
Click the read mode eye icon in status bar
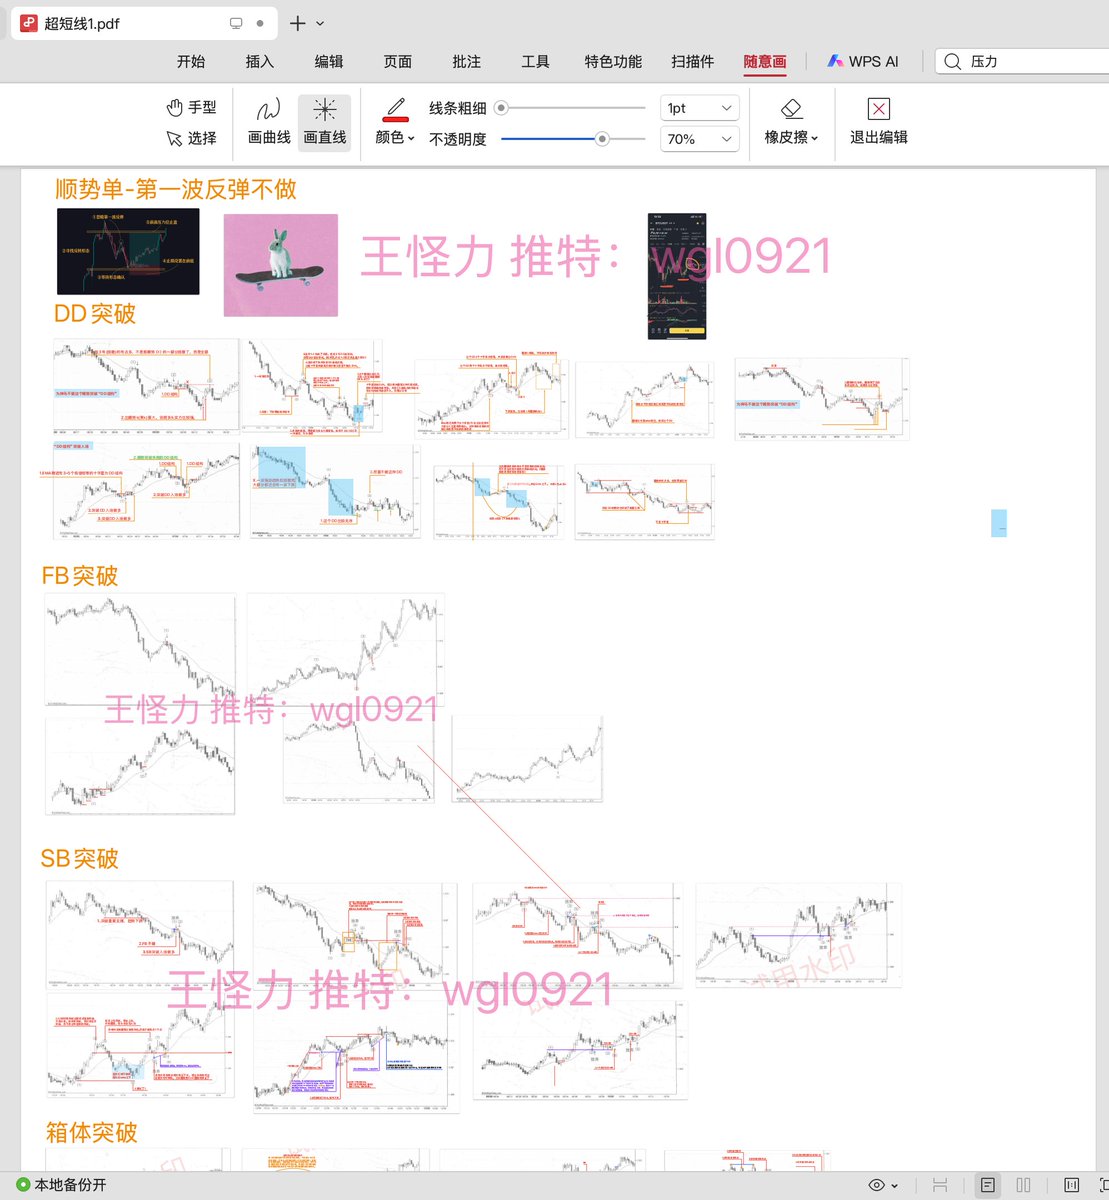point(877,1185)
